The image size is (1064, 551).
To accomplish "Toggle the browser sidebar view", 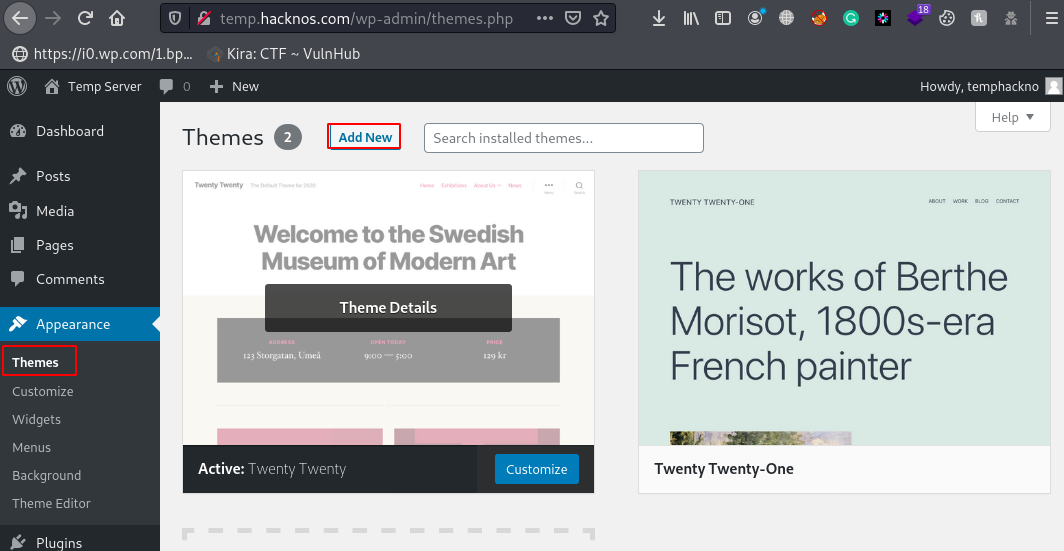I will coord(723,18).
